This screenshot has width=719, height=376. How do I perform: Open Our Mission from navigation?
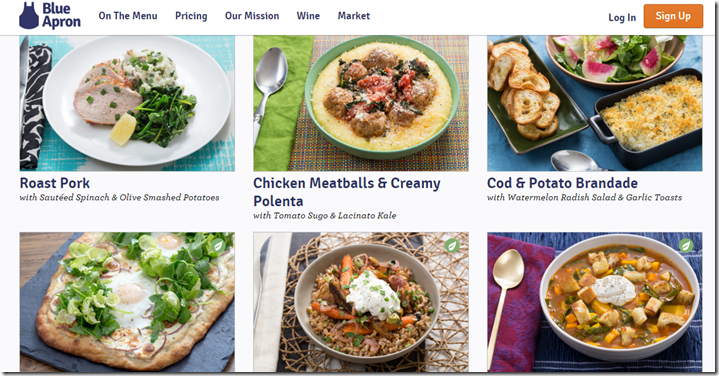coord(252,16)
